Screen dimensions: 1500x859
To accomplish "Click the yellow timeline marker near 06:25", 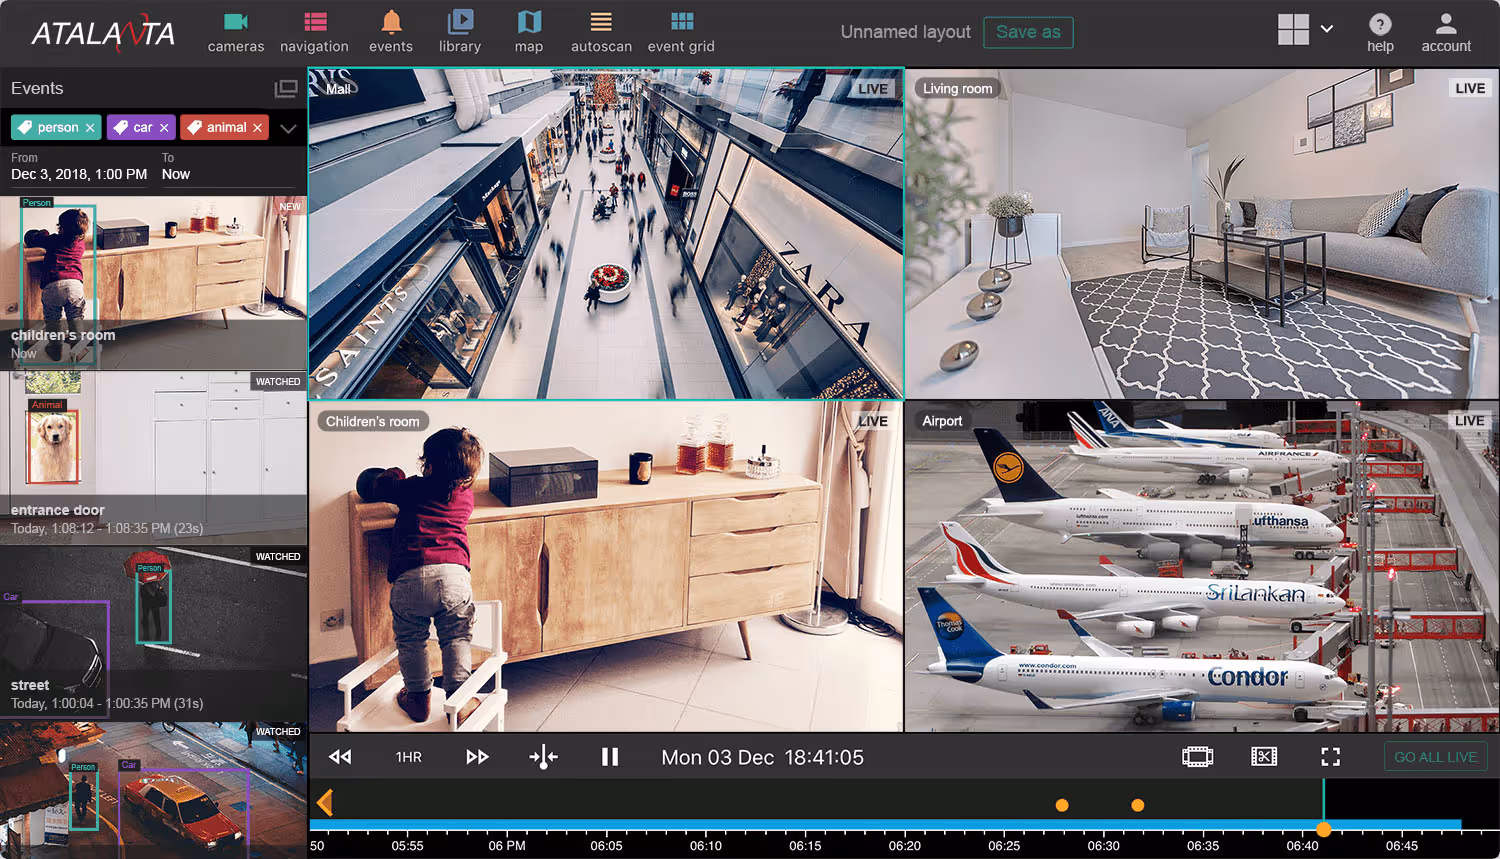I will [x=1061, y=804].
